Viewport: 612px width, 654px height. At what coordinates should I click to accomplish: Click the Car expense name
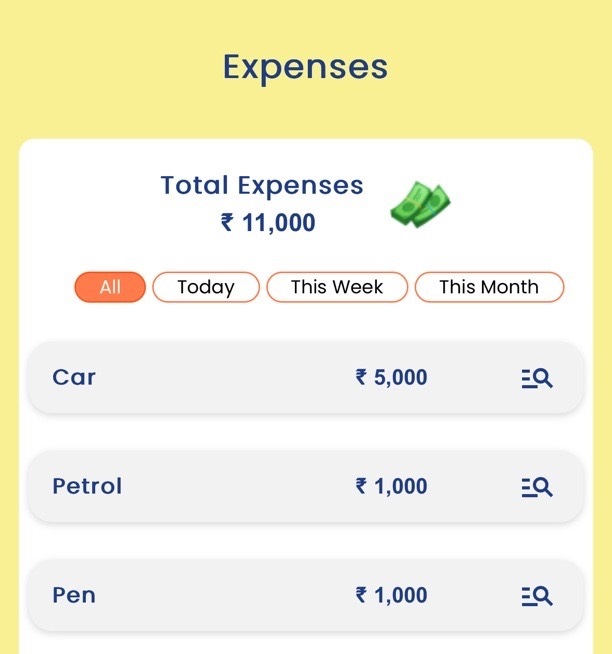pos(74,377)
